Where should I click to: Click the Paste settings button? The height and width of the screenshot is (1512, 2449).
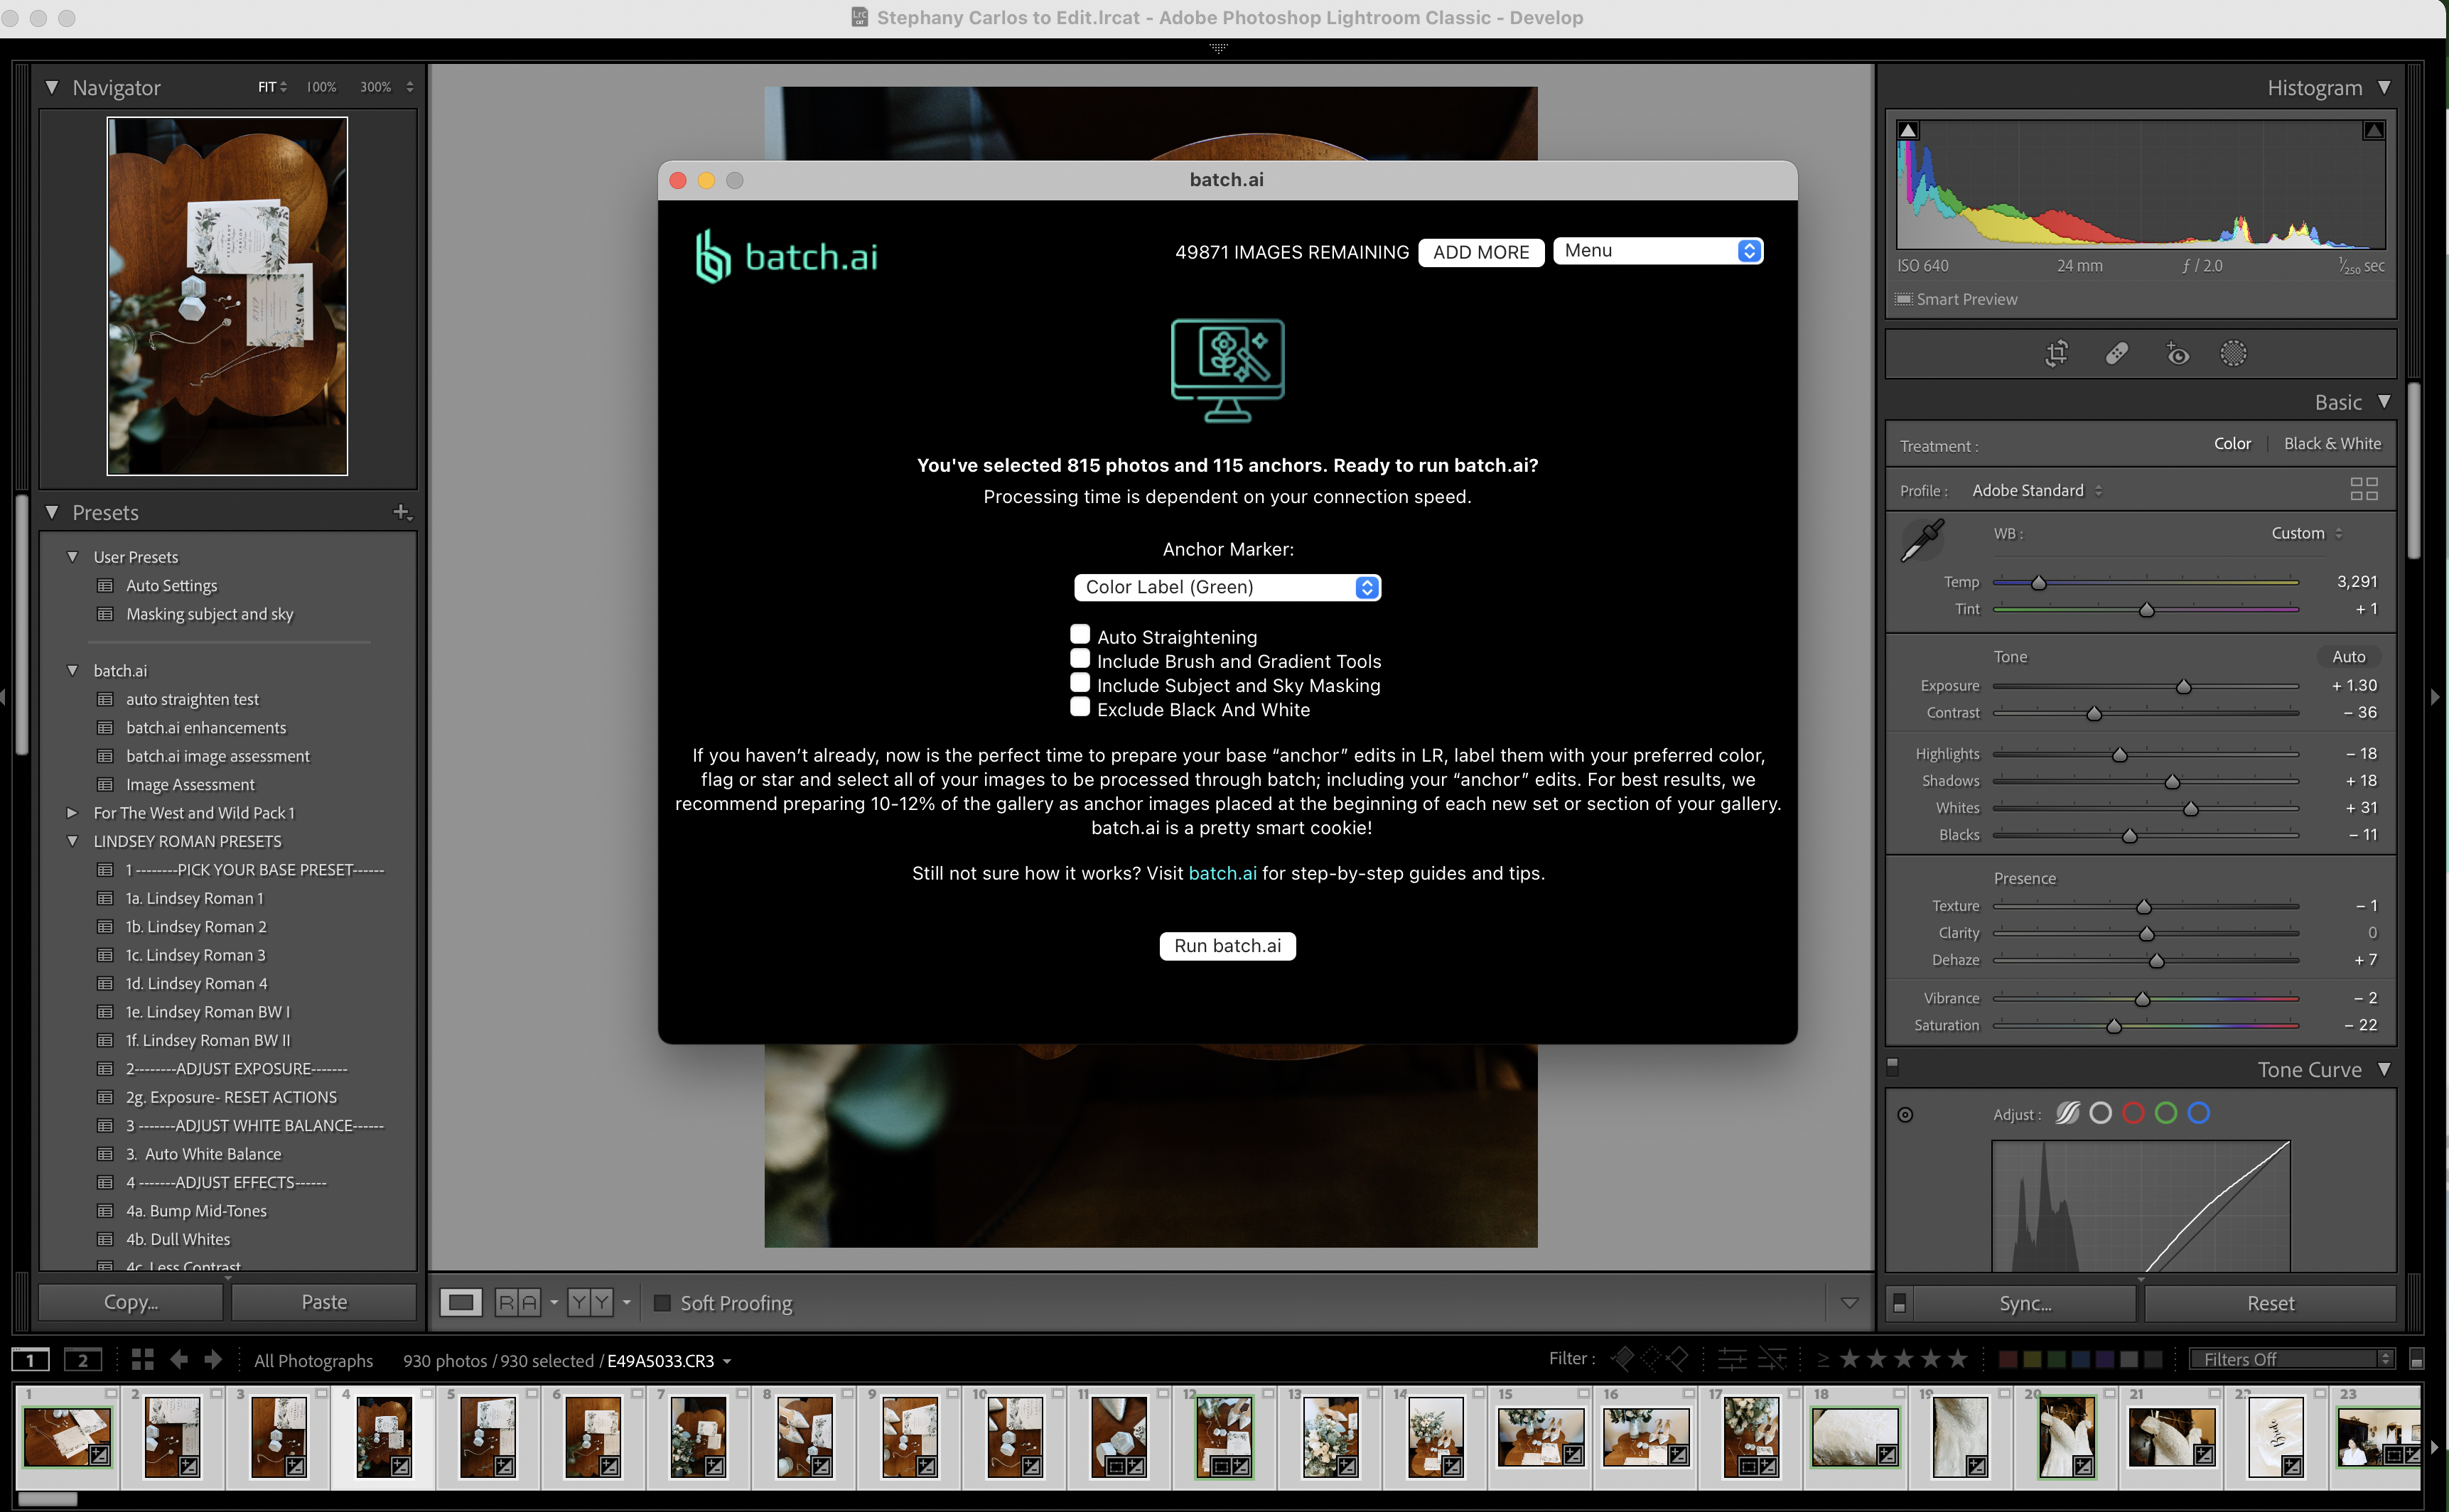[x=324, y=1302]
